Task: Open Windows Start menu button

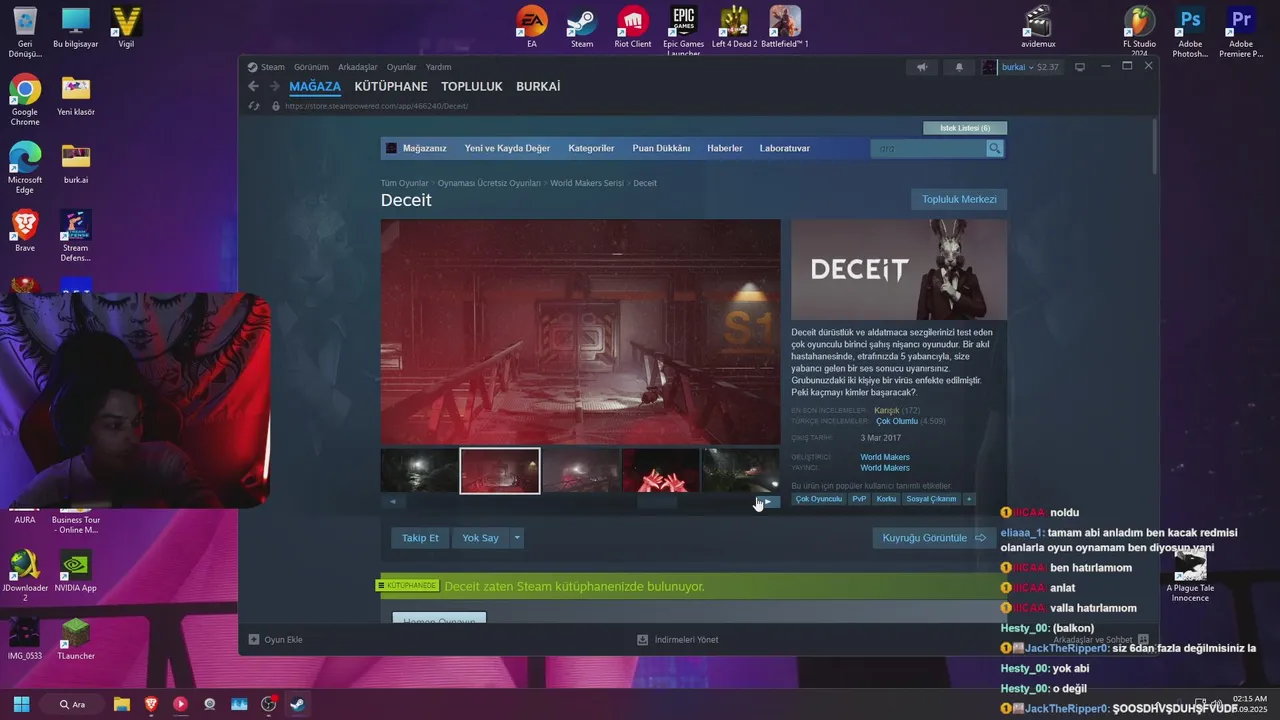Action: pyautogui.click(x=21, y=704)
